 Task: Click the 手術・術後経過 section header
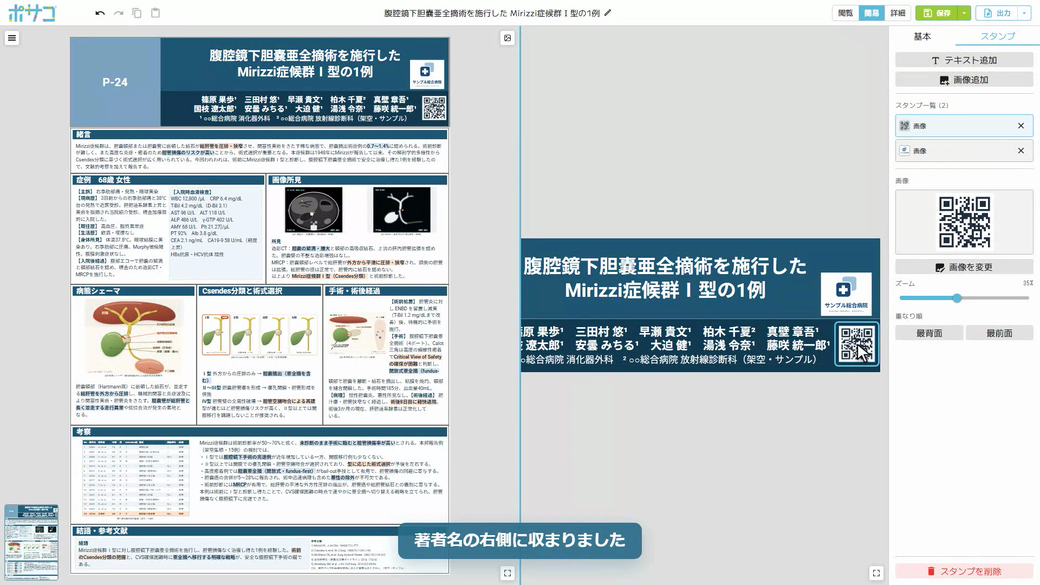coord(385,291)
